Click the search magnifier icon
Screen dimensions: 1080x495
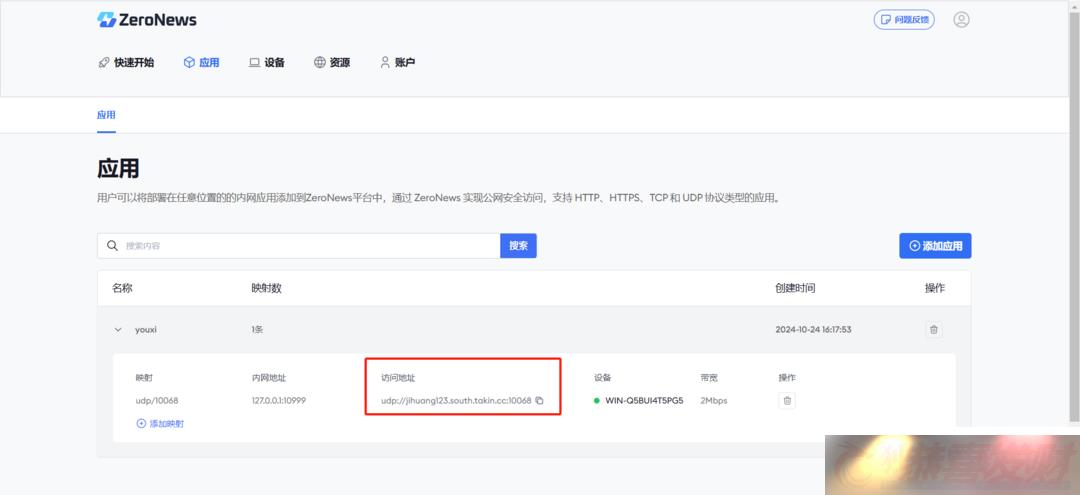112,246
